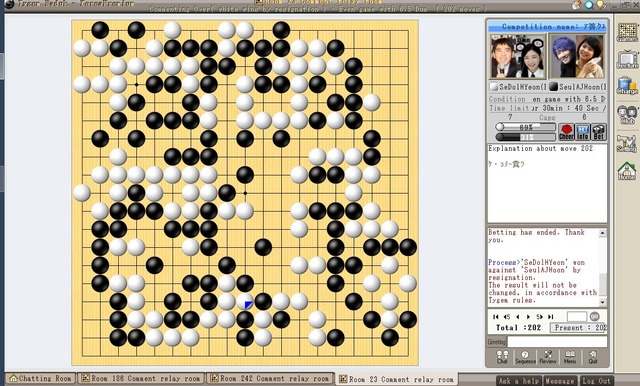Click the Bet dice button
This screenshot has width=640, height=386.
point(599,132)
